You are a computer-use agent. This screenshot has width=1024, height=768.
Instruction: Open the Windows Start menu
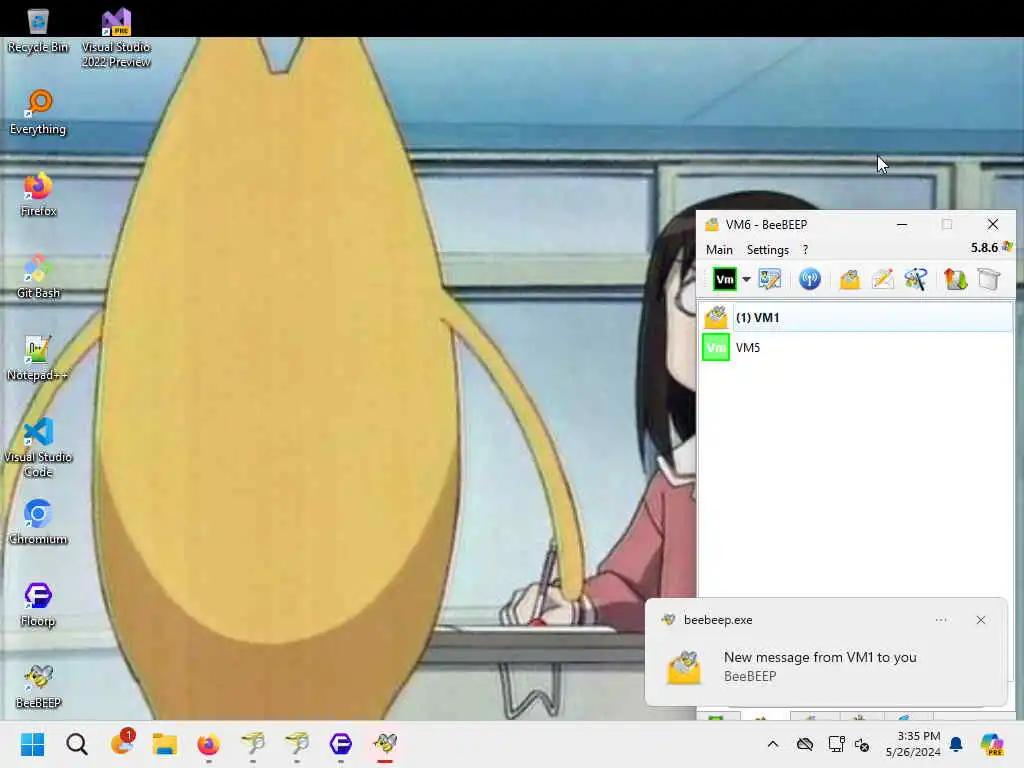32,744
